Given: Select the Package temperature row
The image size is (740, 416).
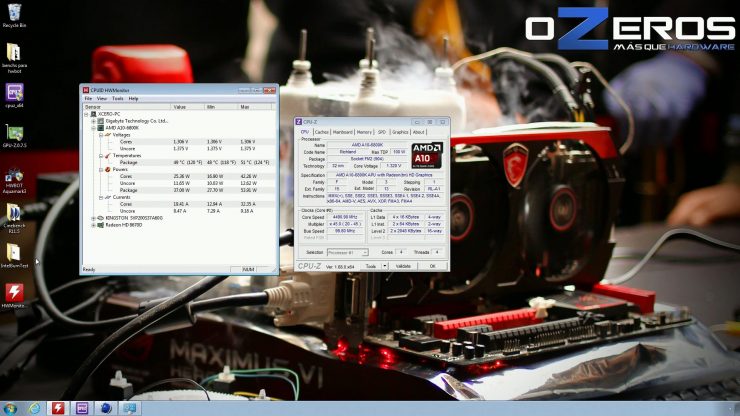Looking at the screenshot, I should (179, 162).
